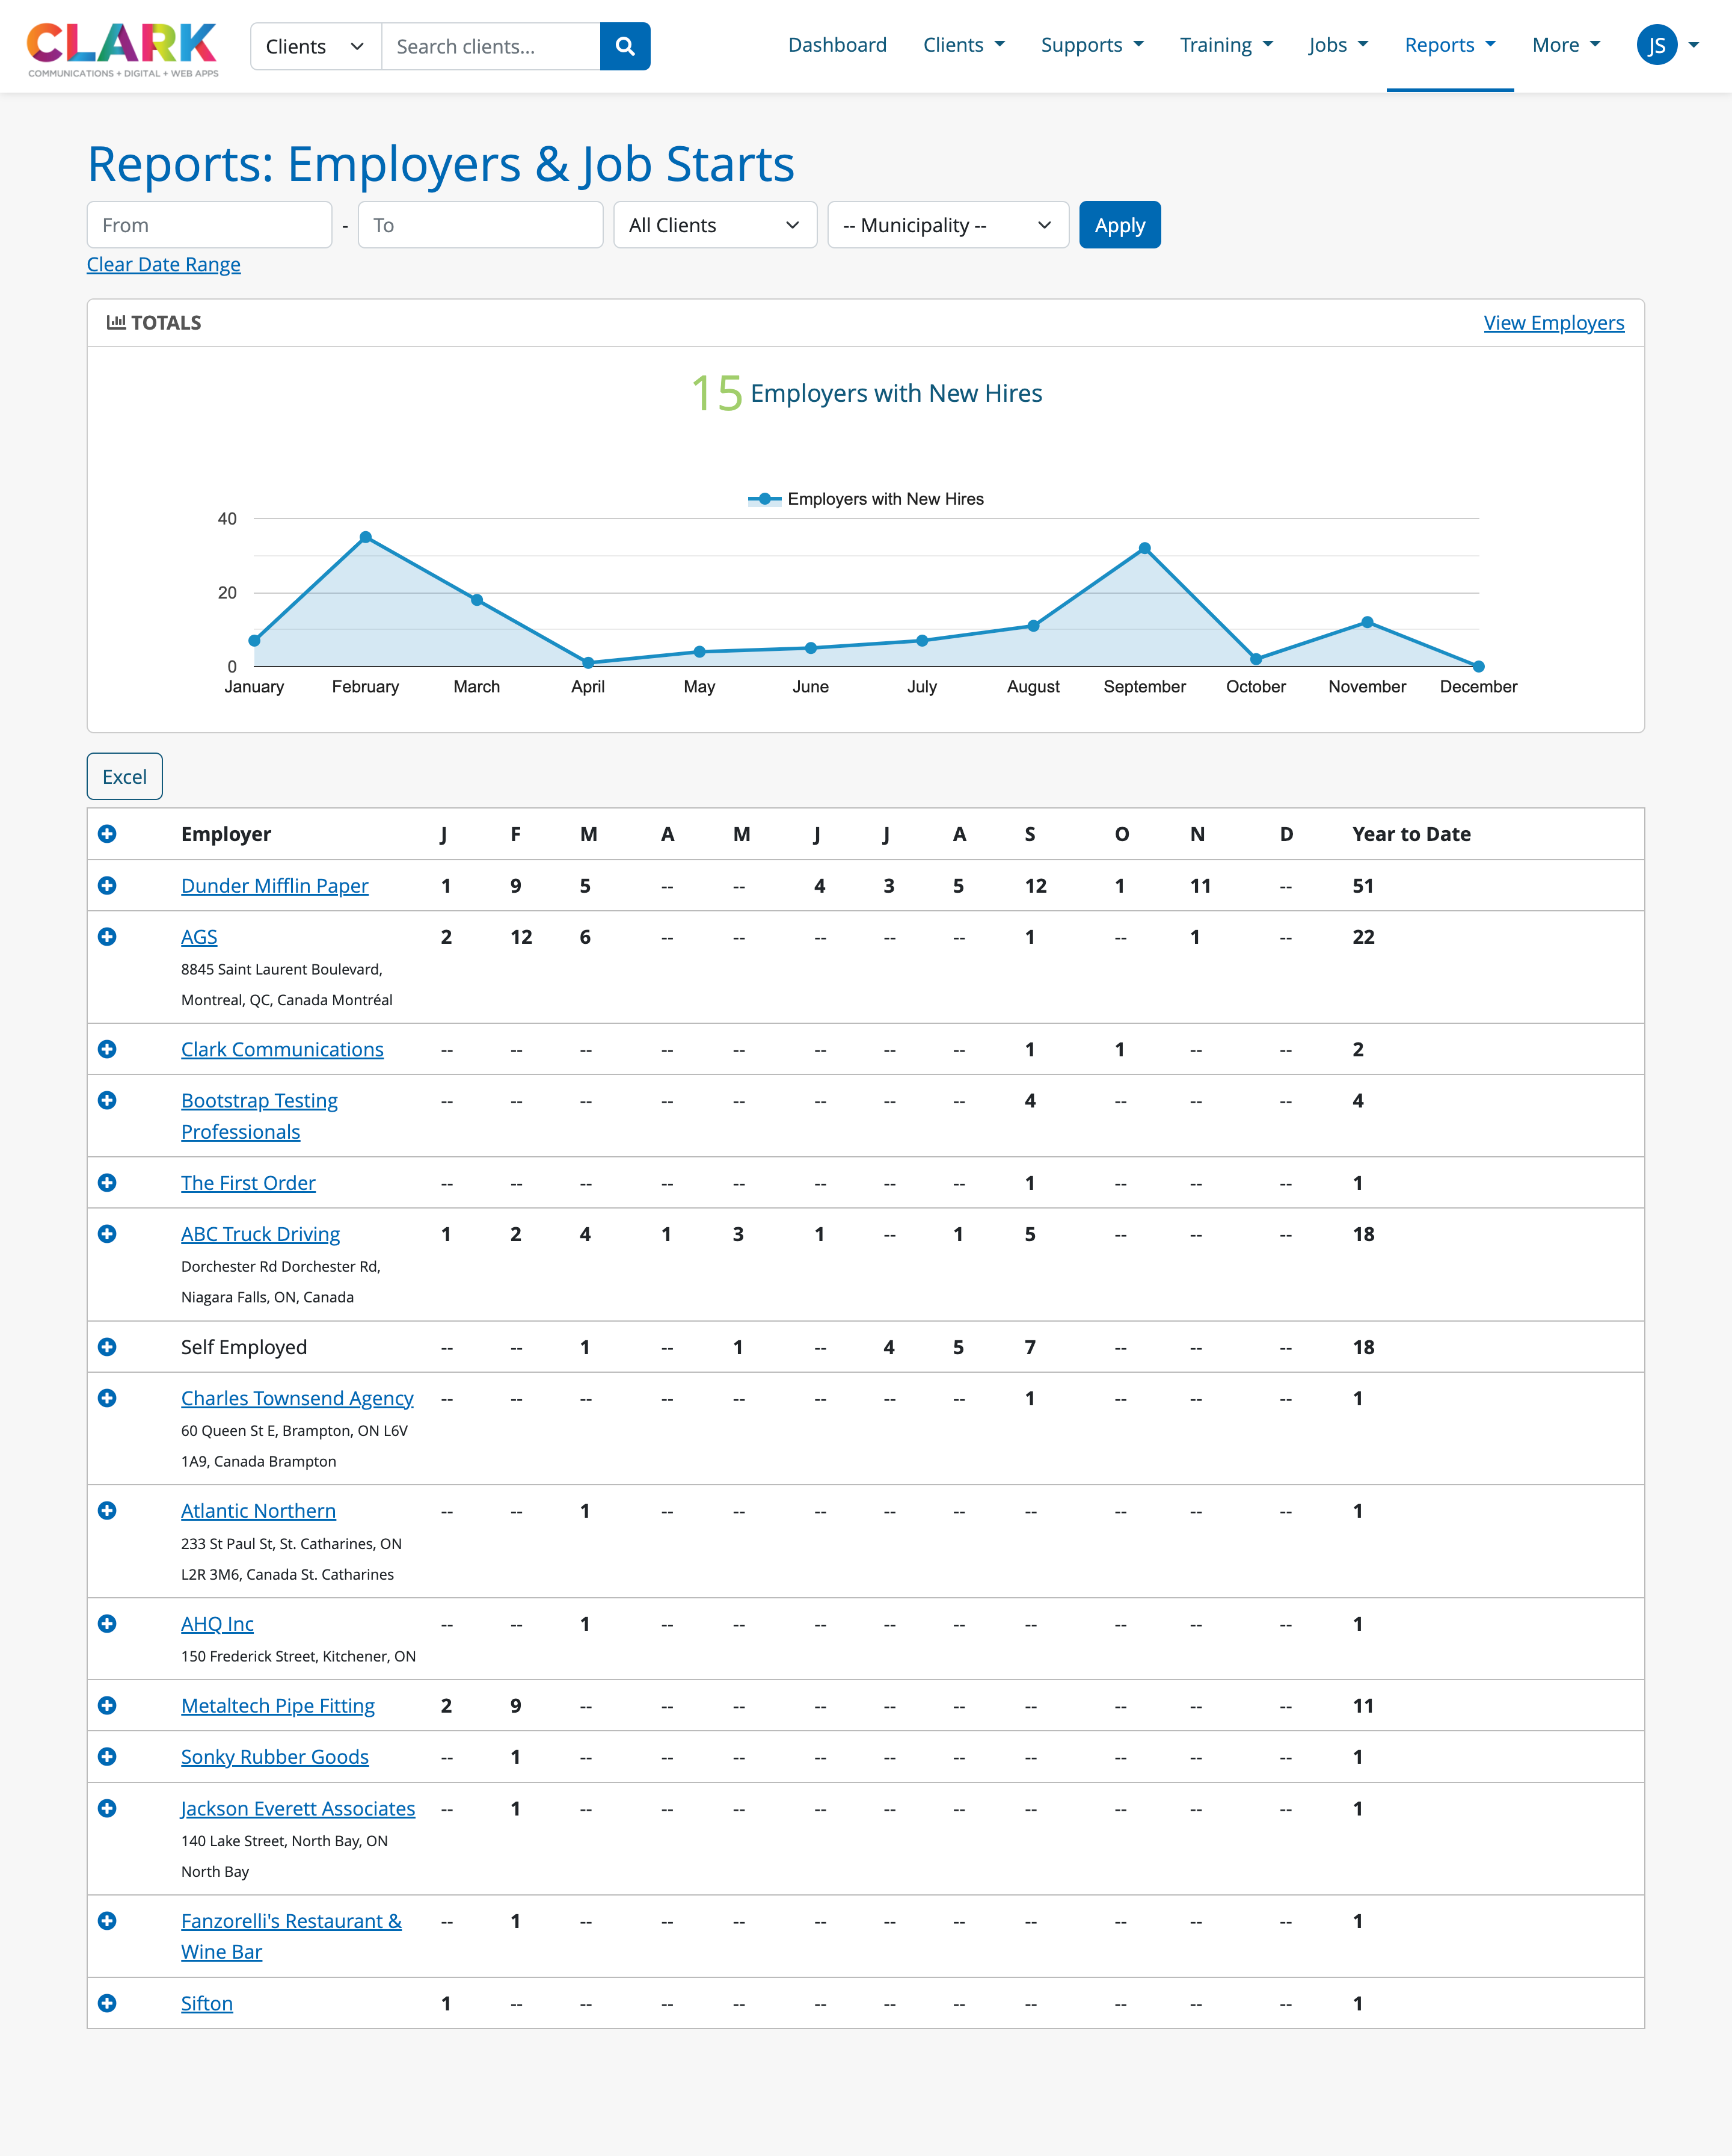Image resolution: width=1732 pixels, height=2156 pixels.
Task: Click the February data point on chart
Action: coord(366,538)
